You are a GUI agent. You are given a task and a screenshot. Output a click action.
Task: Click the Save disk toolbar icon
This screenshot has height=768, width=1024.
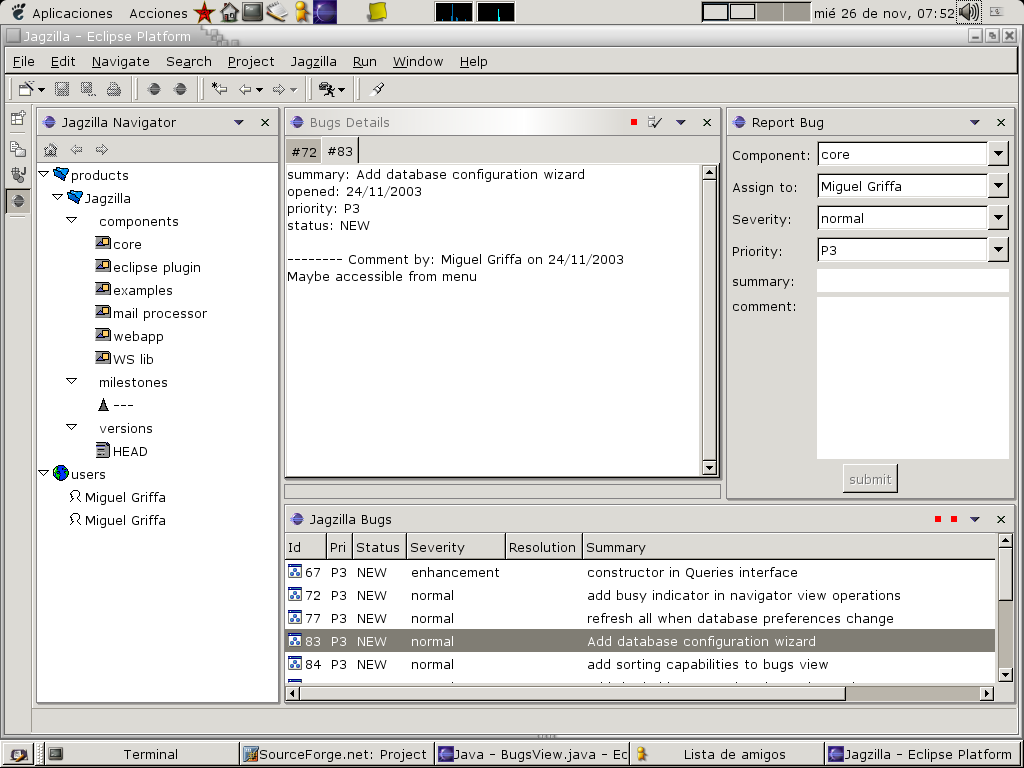click(62, 89)
